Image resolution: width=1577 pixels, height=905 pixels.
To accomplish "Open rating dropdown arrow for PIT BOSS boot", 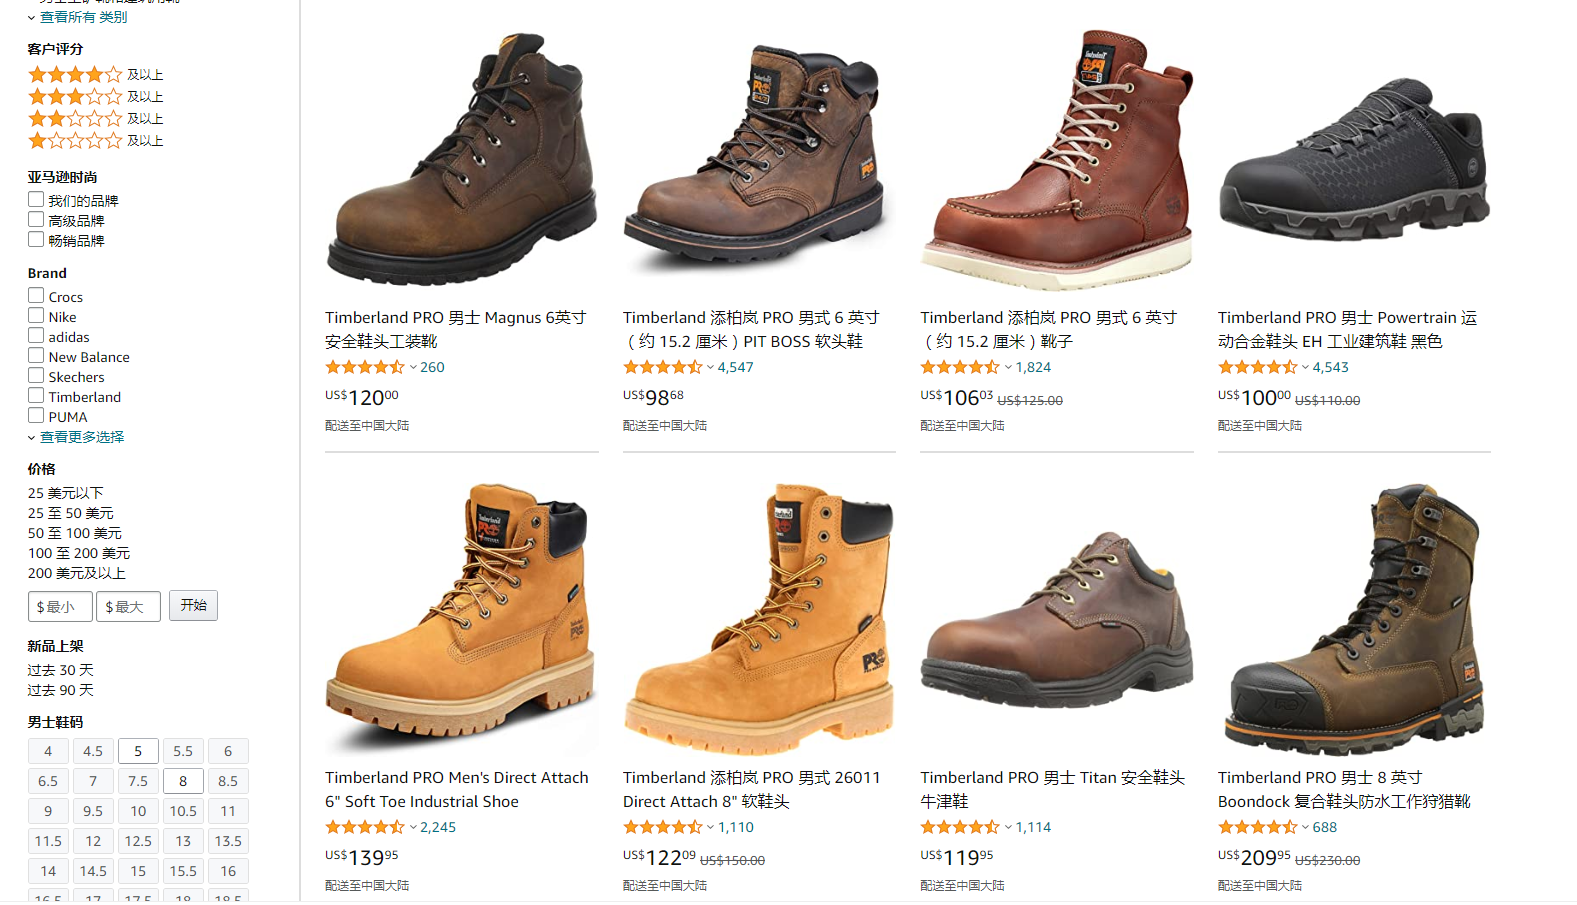I will pyautogui.click(x=710, y=368).
